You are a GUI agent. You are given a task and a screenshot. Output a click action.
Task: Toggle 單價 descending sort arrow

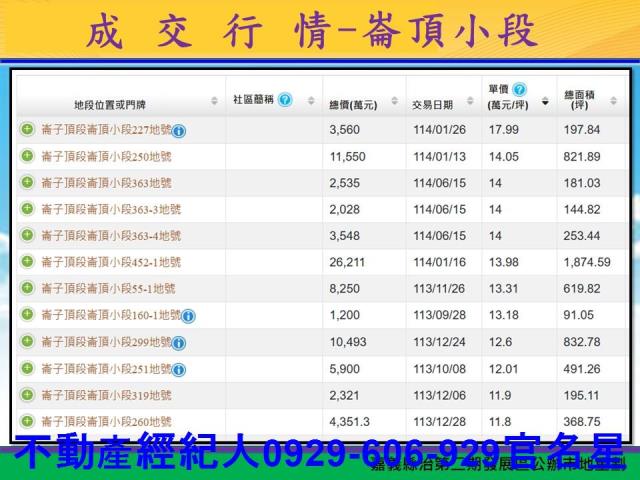coord(545,102)
